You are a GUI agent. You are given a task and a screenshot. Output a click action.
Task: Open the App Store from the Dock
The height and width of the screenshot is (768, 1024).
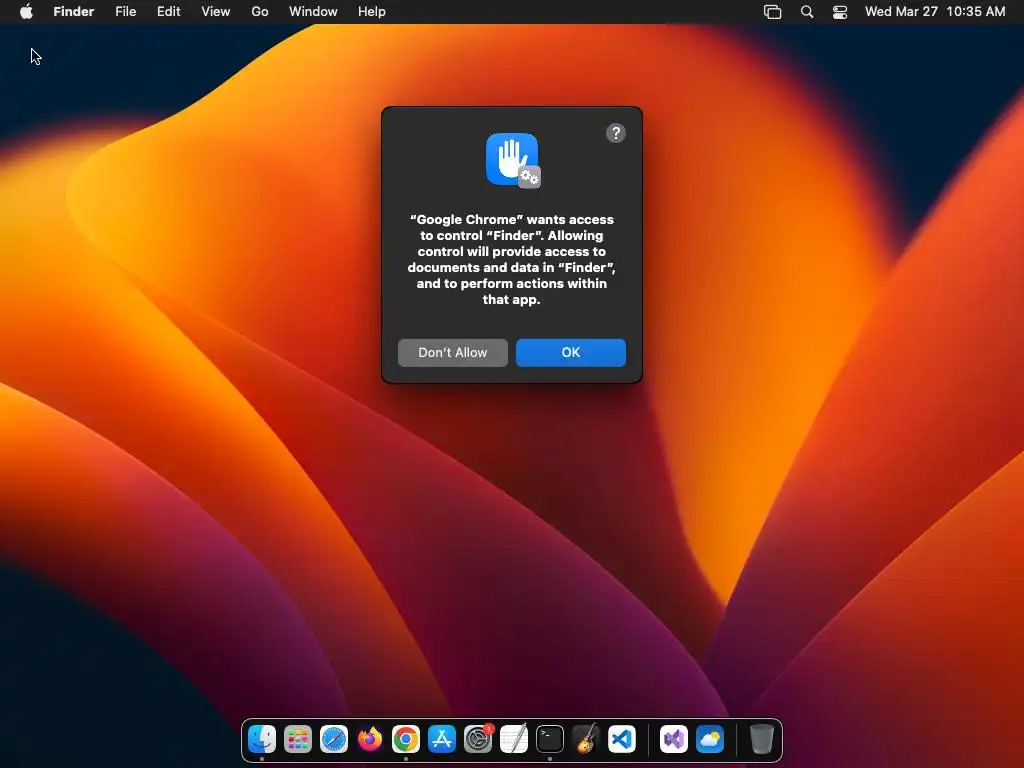(x=442, y=739)
